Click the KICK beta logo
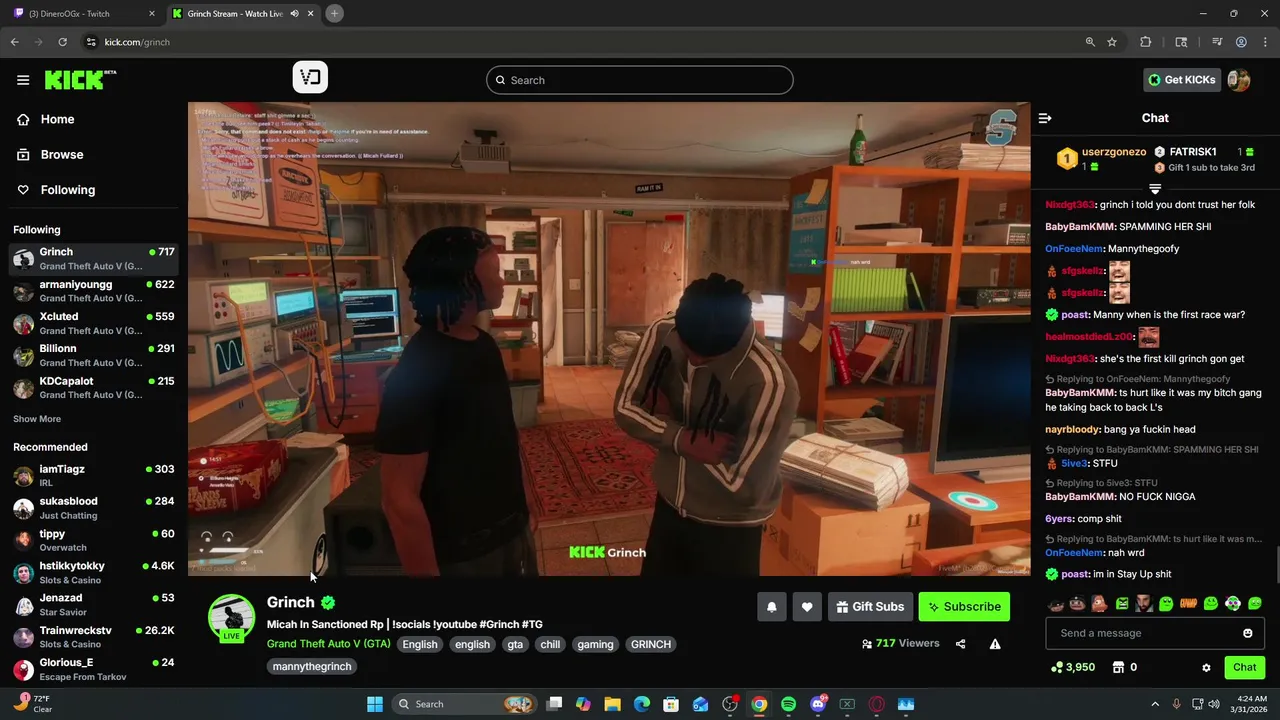The width and height of the screenshot is (1280, 720). point(80,80)
